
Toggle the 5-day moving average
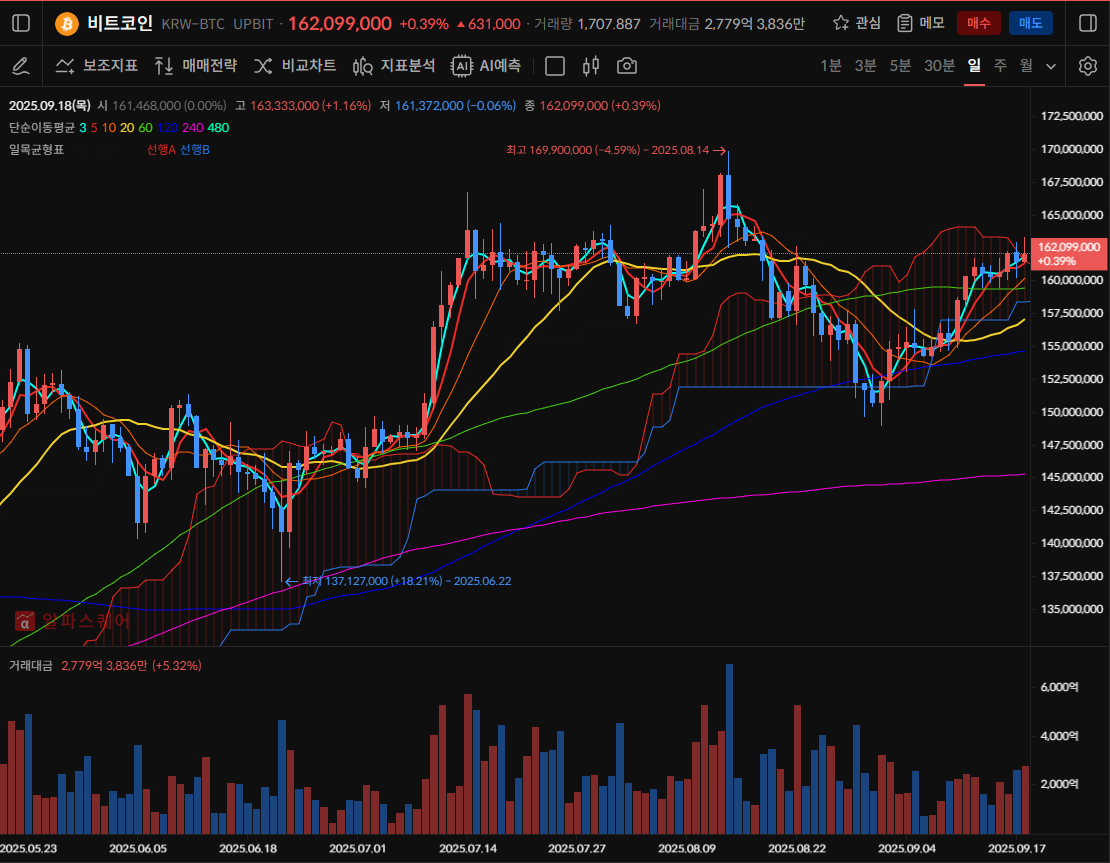click(94, 127)
